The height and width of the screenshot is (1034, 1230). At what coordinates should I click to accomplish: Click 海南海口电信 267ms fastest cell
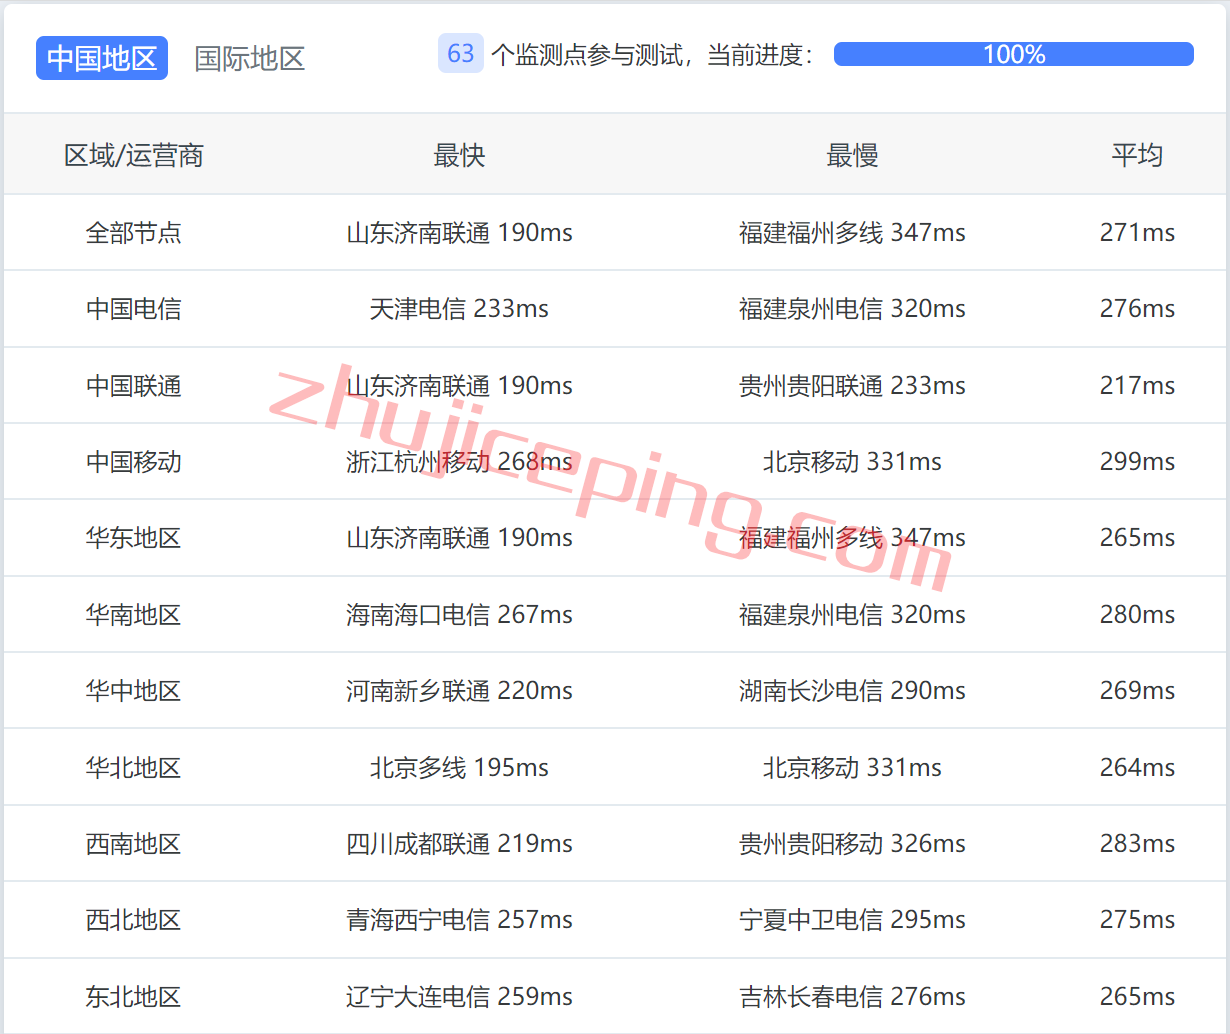[459, 615]
